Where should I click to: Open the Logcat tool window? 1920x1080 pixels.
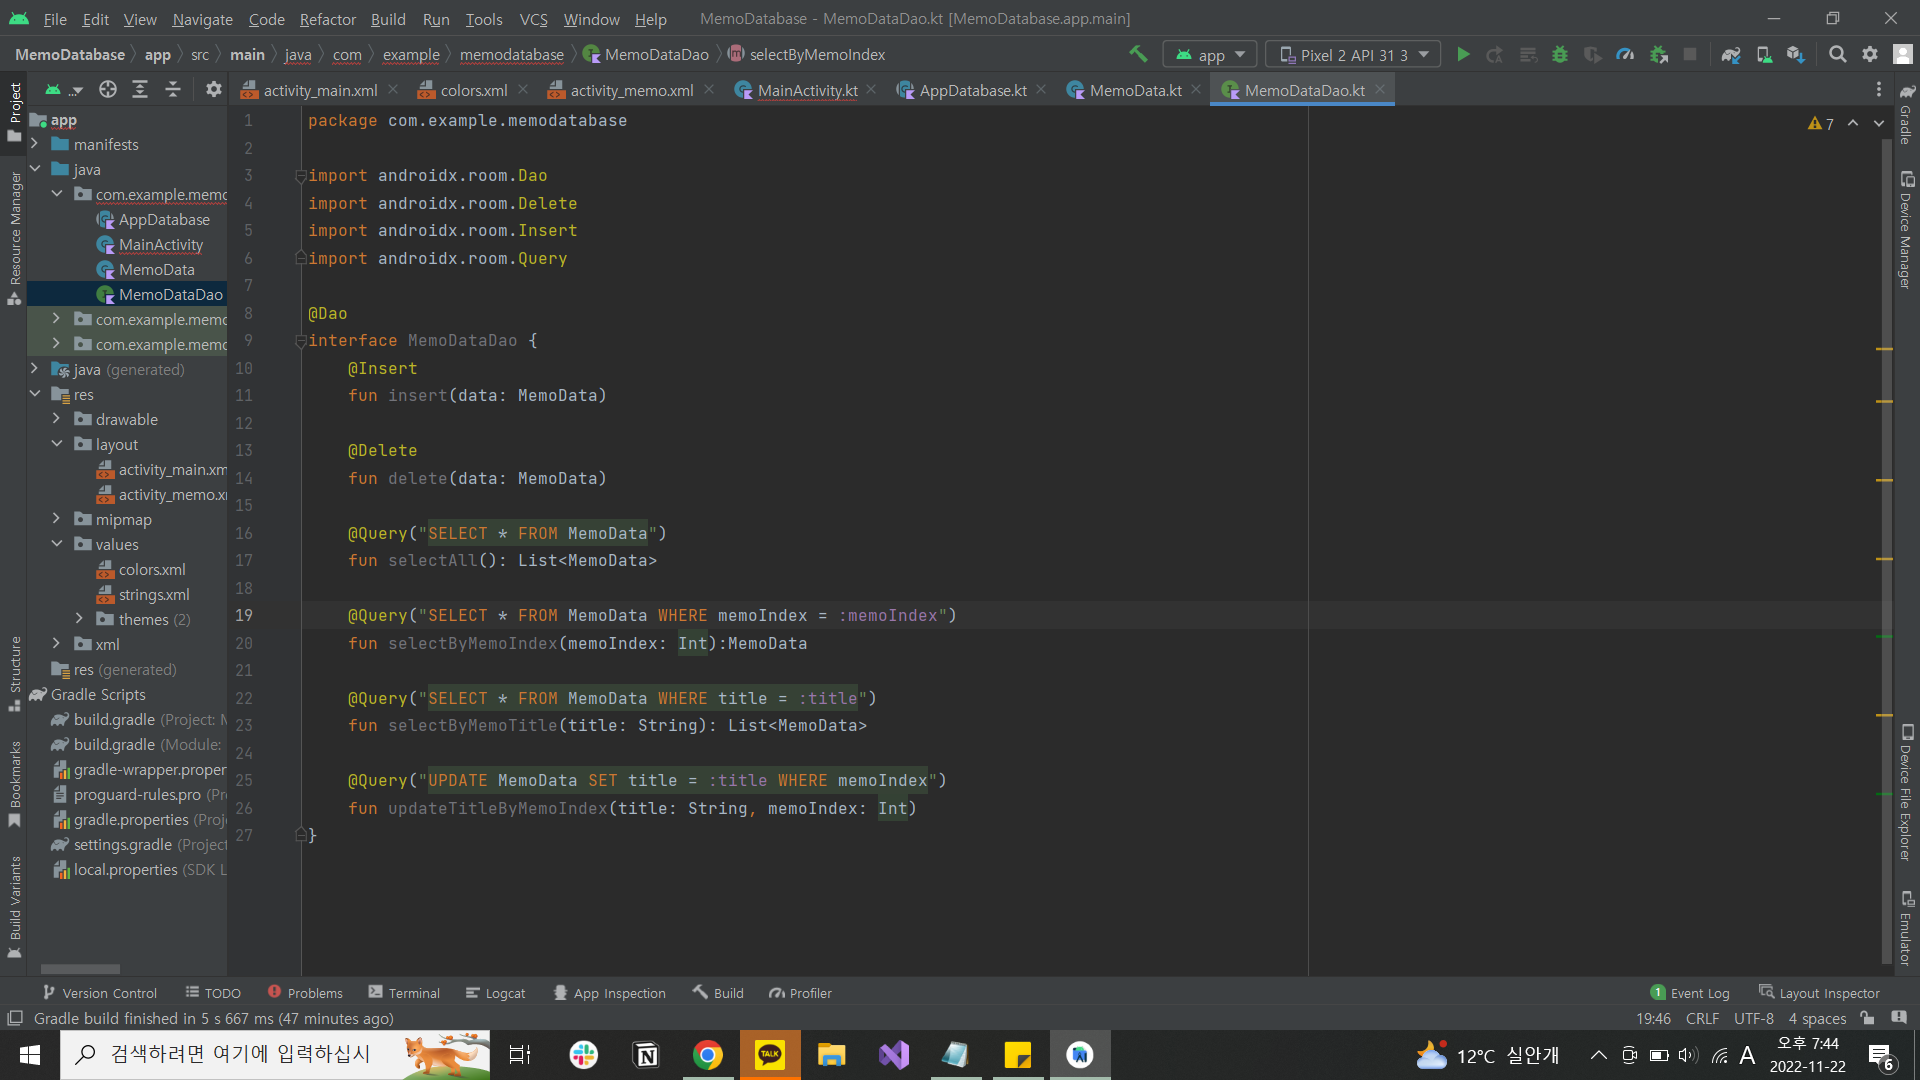(x=495, y=993)
